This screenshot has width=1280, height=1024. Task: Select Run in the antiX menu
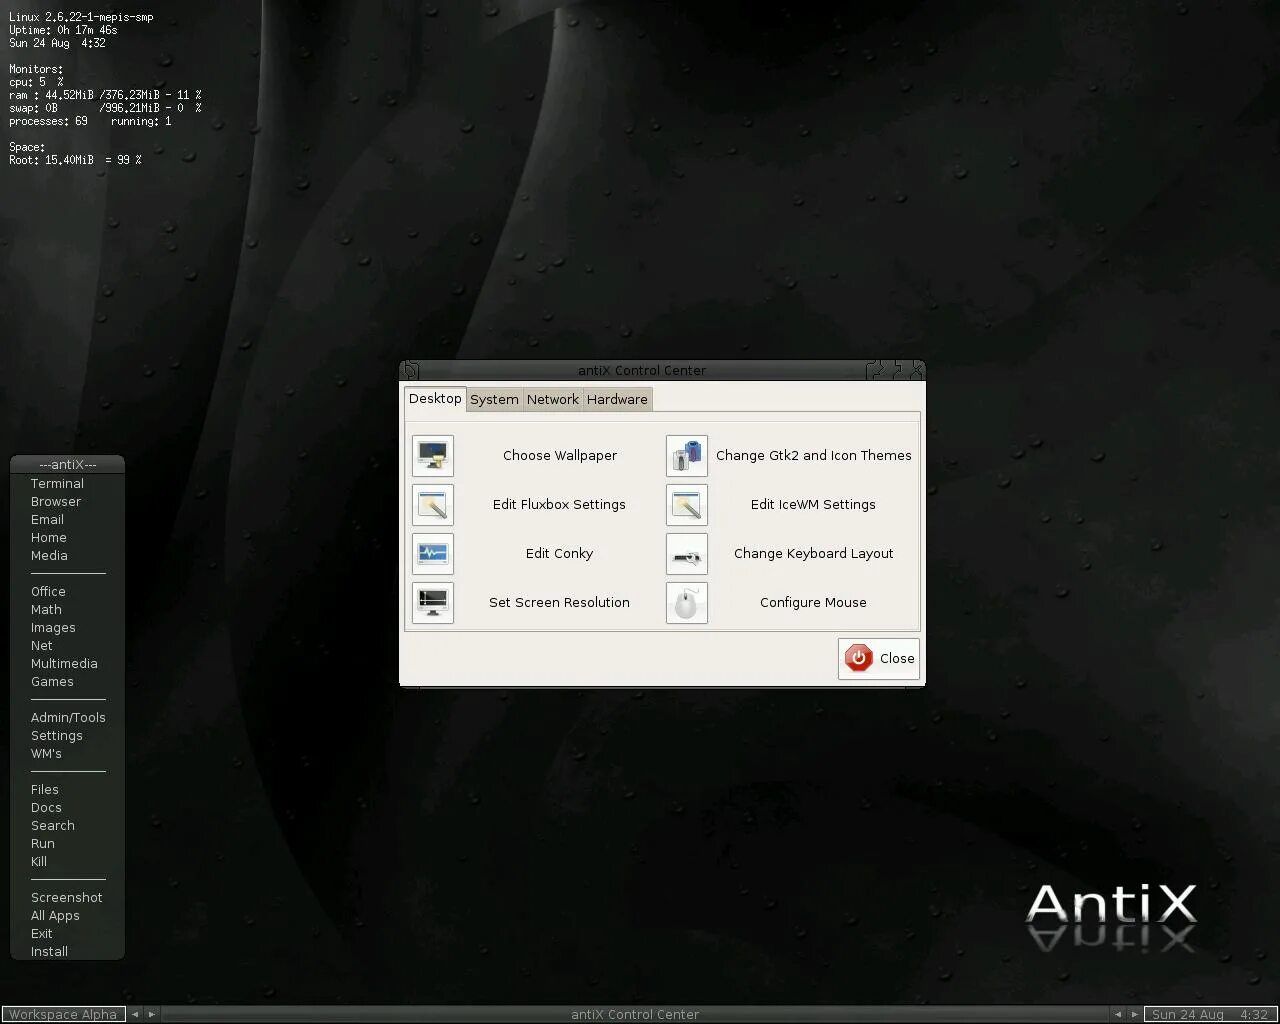43,844
